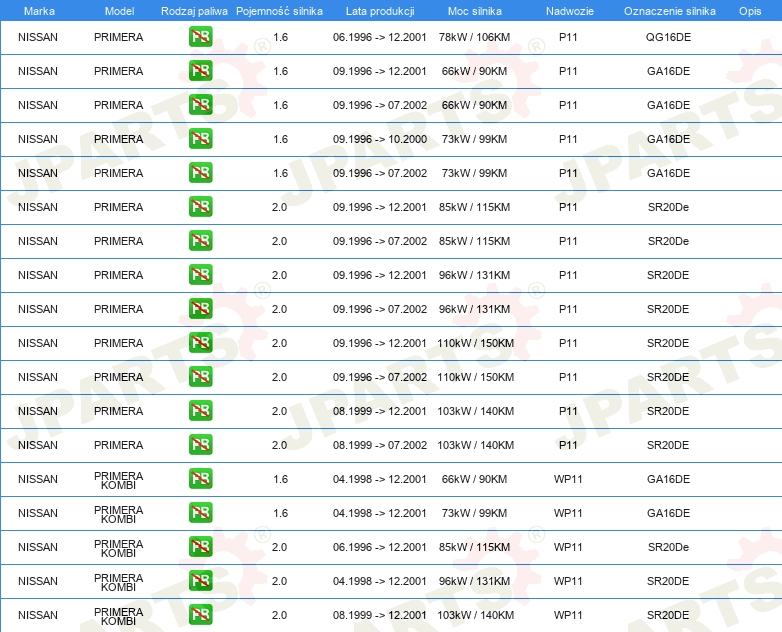
Task: Click fuel icon for Primera Kombi 73kW row
Action: pos(200,512)
